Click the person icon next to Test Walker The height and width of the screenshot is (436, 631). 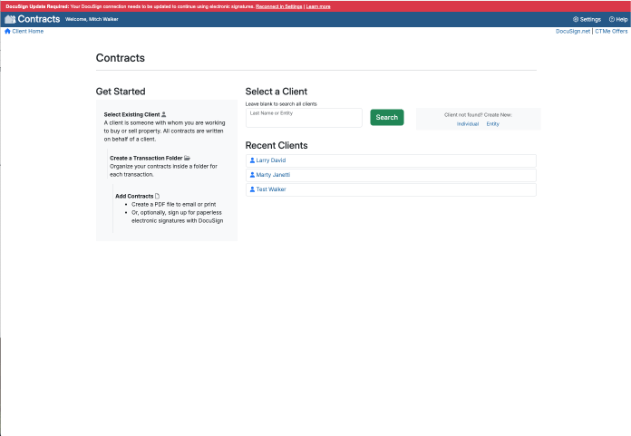pos(252,189)
